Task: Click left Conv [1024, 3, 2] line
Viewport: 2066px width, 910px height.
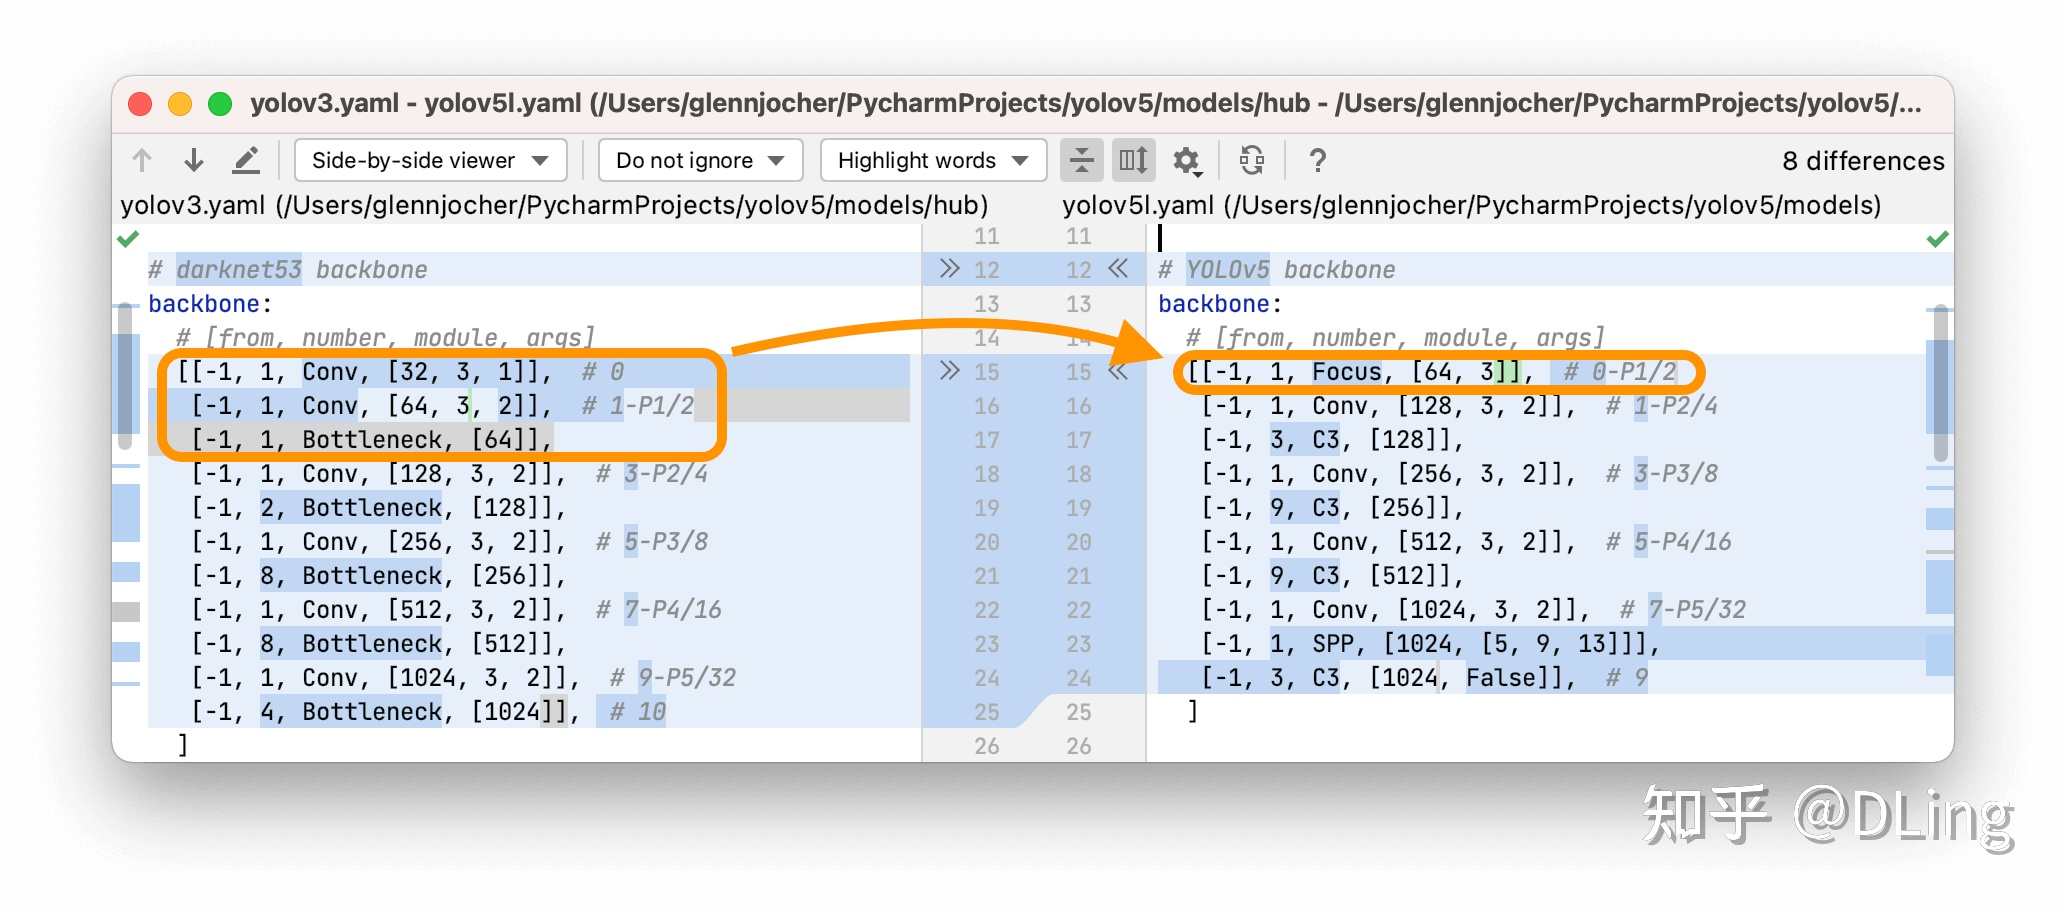Action: coord(463,678)
